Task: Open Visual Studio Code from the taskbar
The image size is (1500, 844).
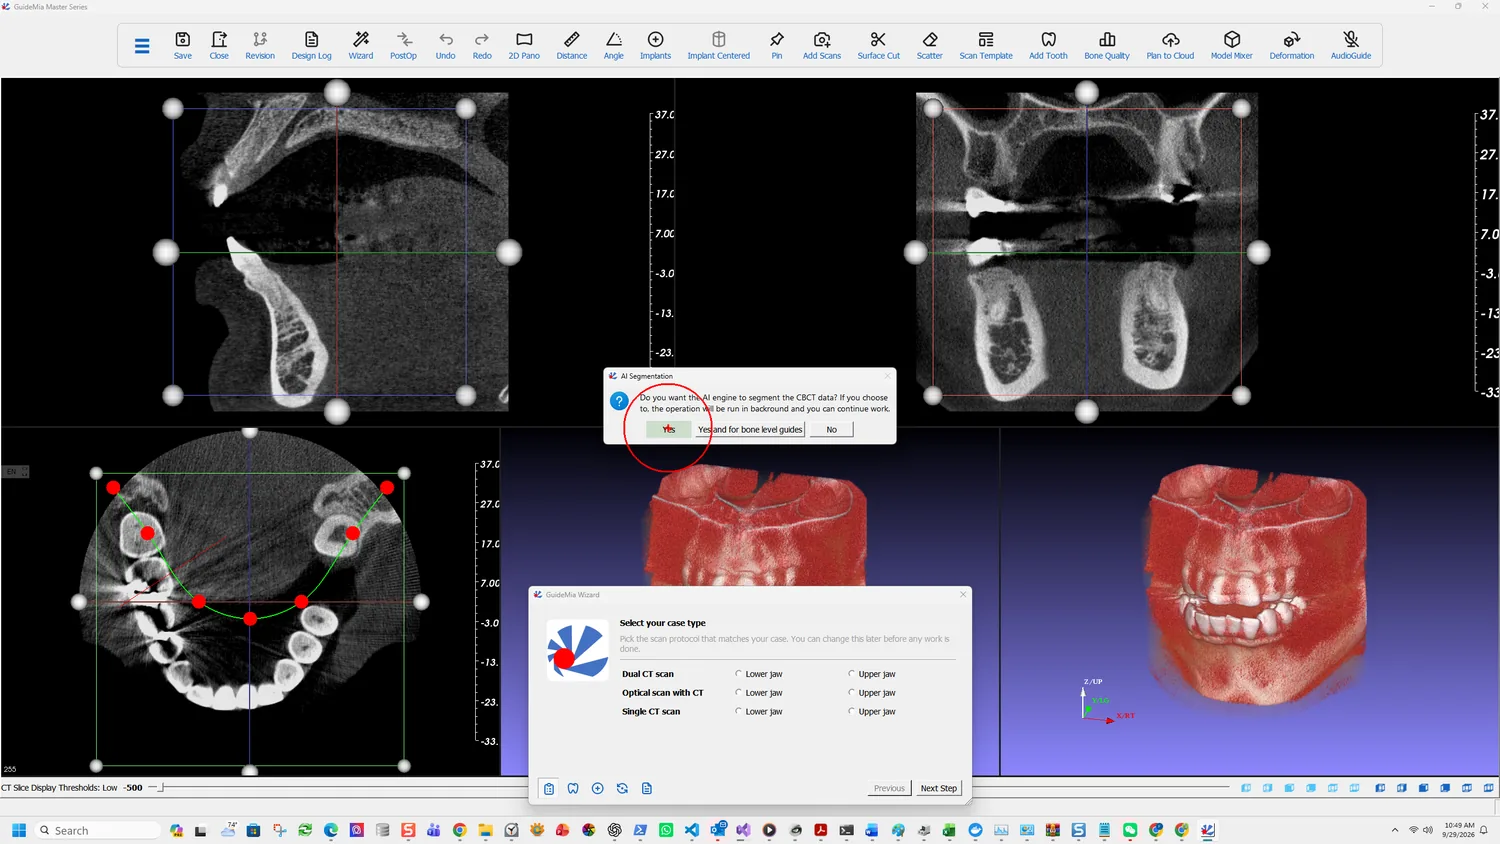Action: click(x=692, y=830)
